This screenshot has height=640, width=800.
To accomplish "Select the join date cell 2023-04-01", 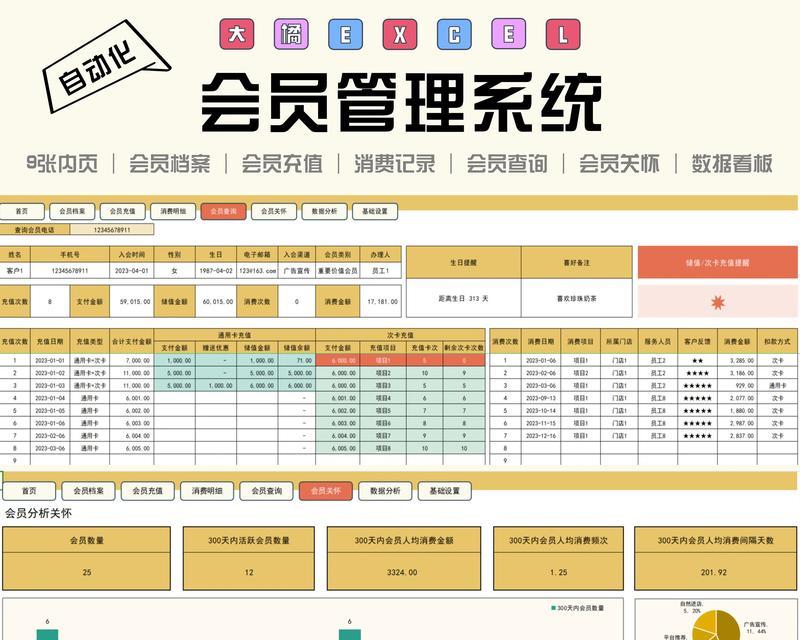I will tap(132, 270).
